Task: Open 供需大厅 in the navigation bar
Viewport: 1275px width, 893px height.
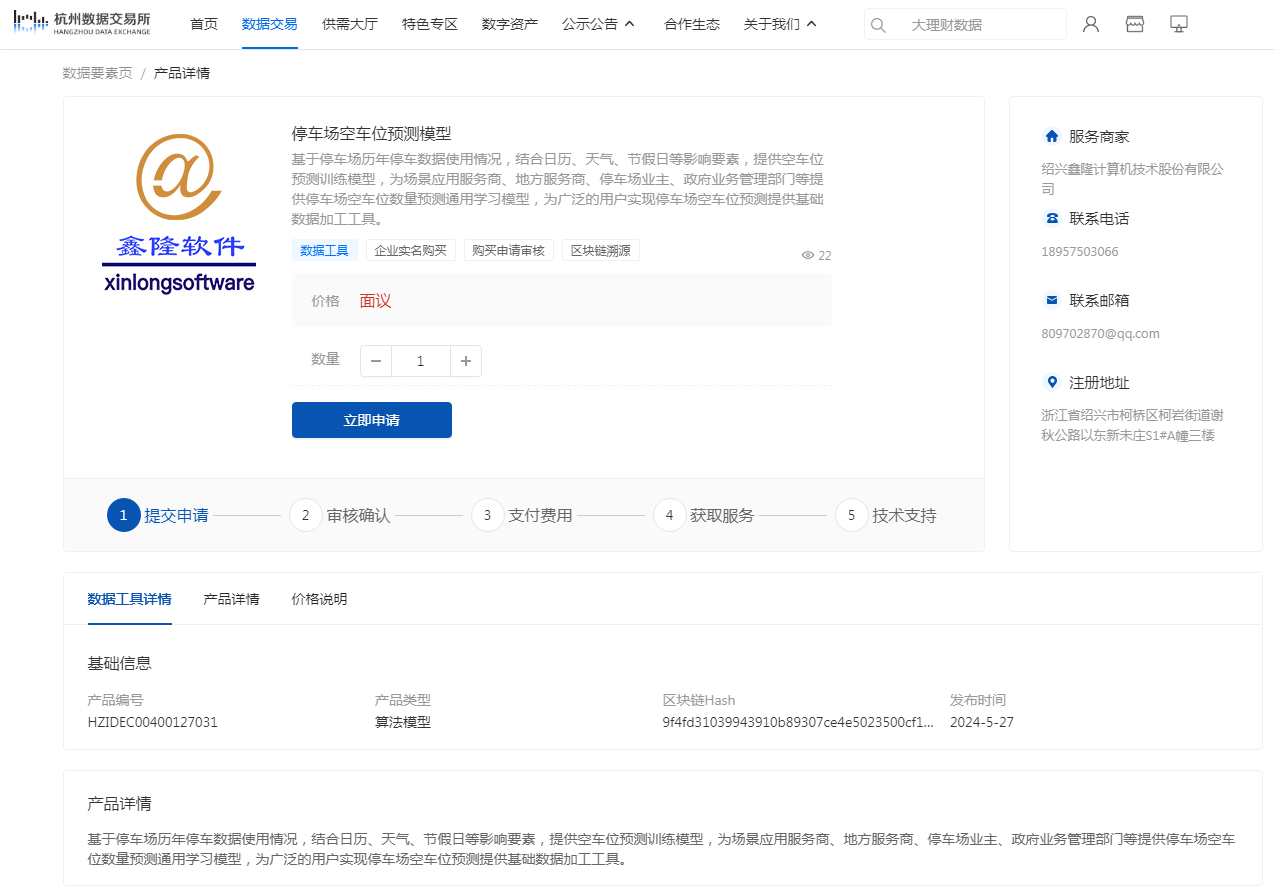Action: (x=350, y=24)
